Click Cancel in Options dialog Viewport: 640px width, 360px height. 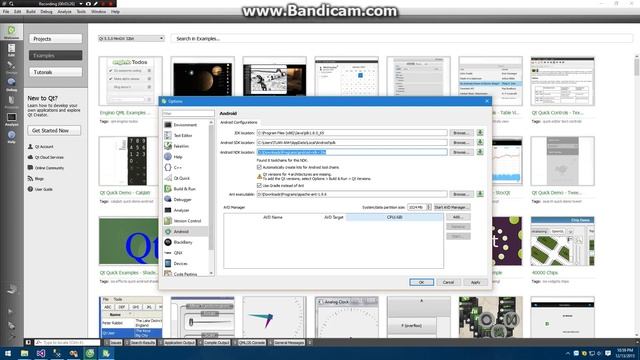[448, 282]
